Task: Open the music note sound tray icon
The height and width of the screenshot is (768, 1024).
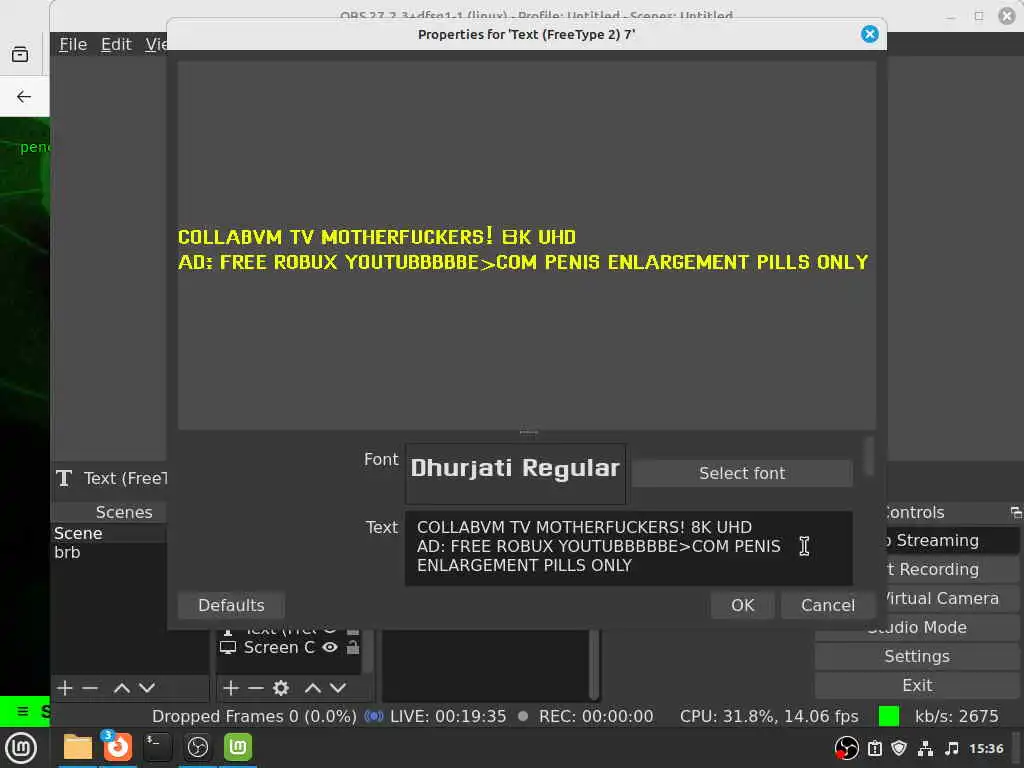Action: [x=952, y=748]
